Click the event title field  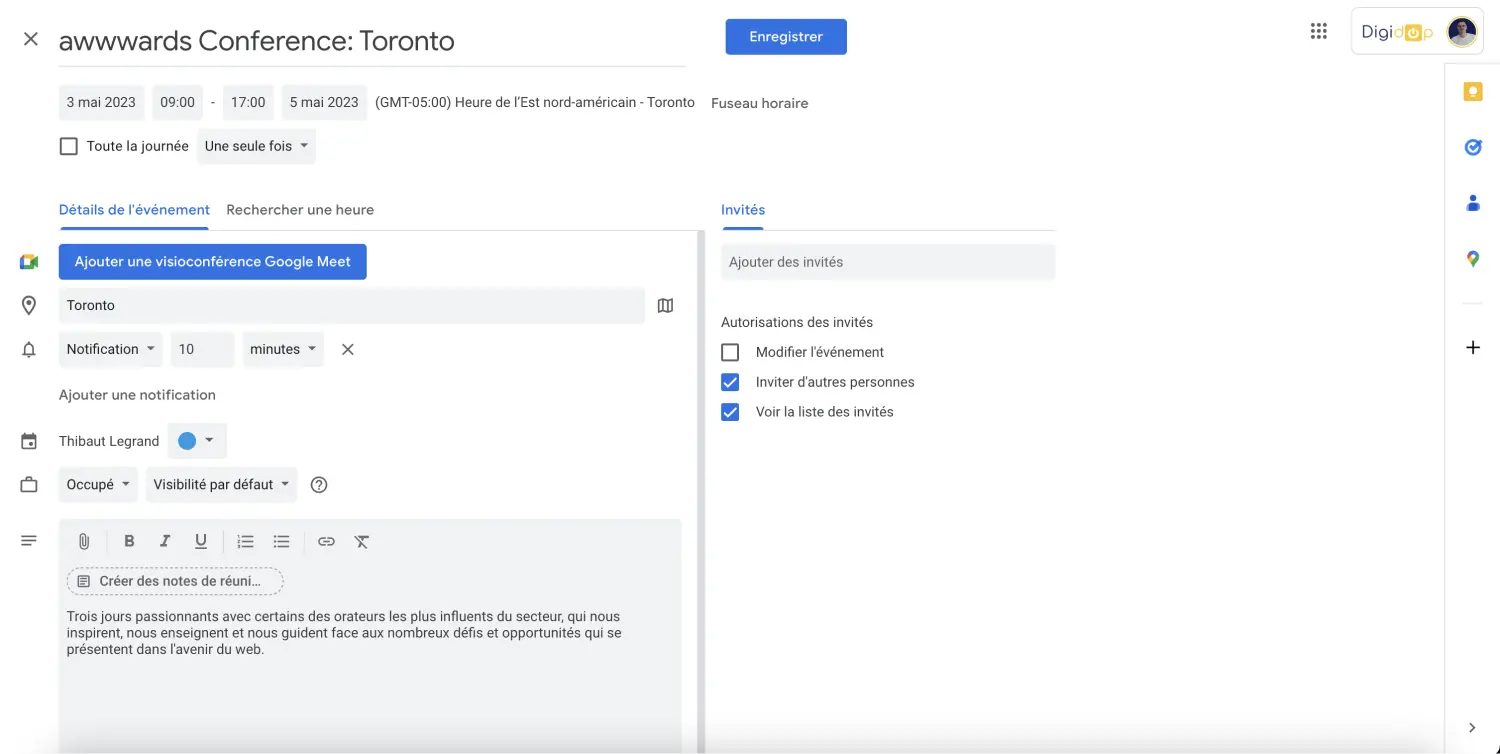point(372,41)
